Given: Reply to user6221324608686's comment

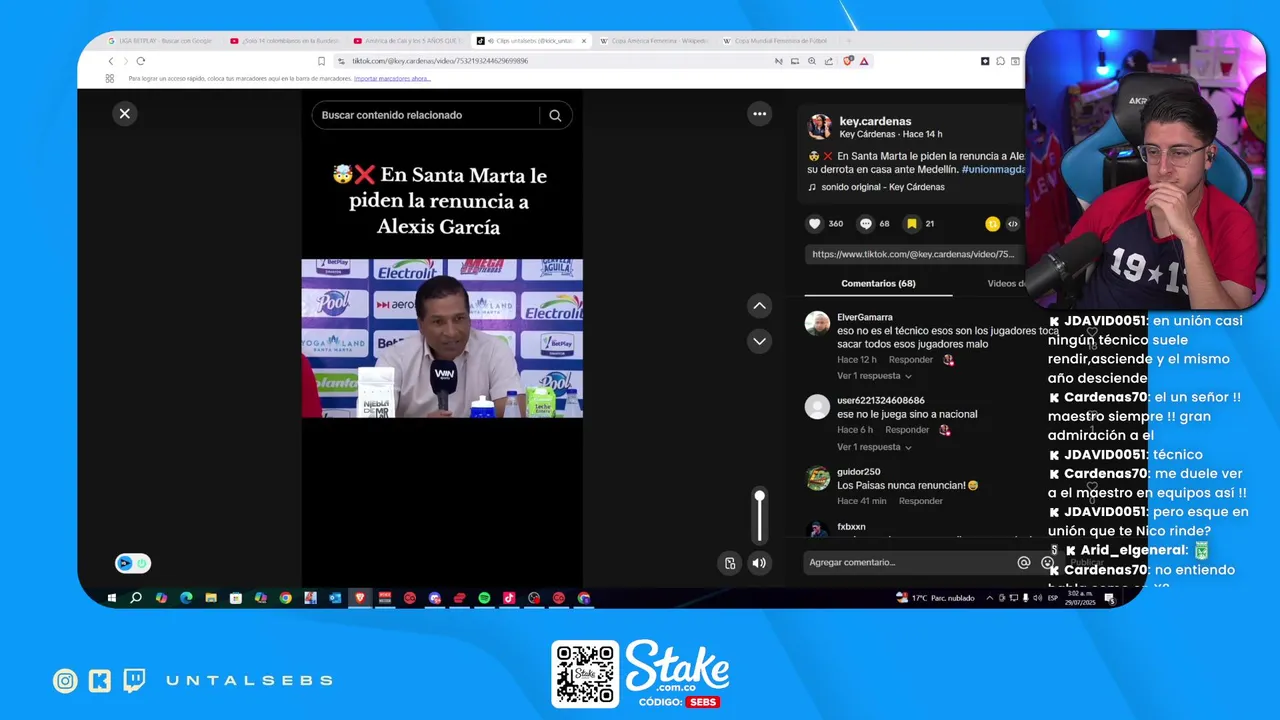Looking at the screenshot, I should pyautogui.click(x=907, y=430).
